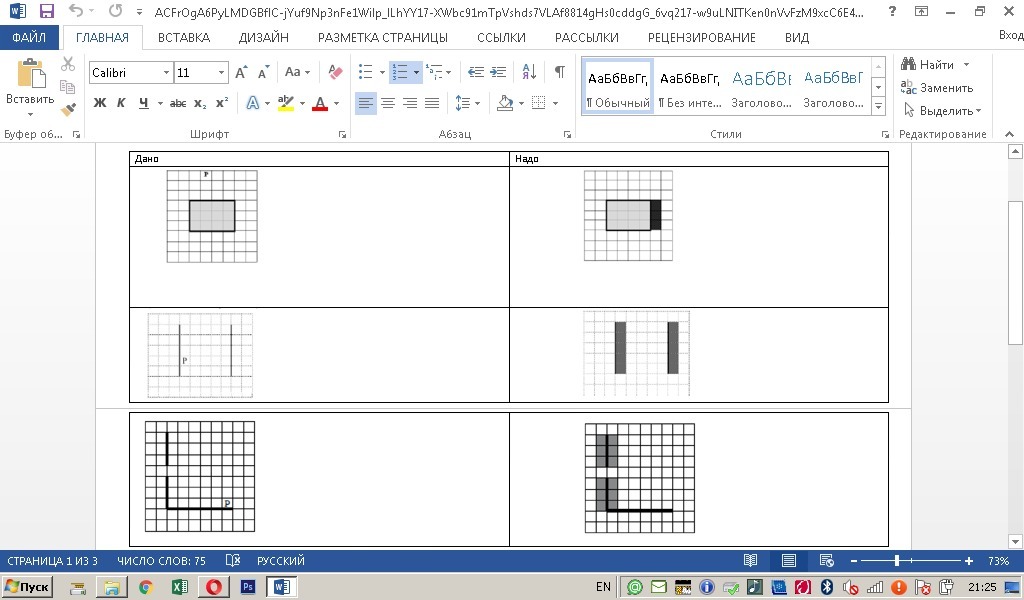Open the Help question mark icon
The width and height of the screenshot is (1024, 600).
click(892, 11)
